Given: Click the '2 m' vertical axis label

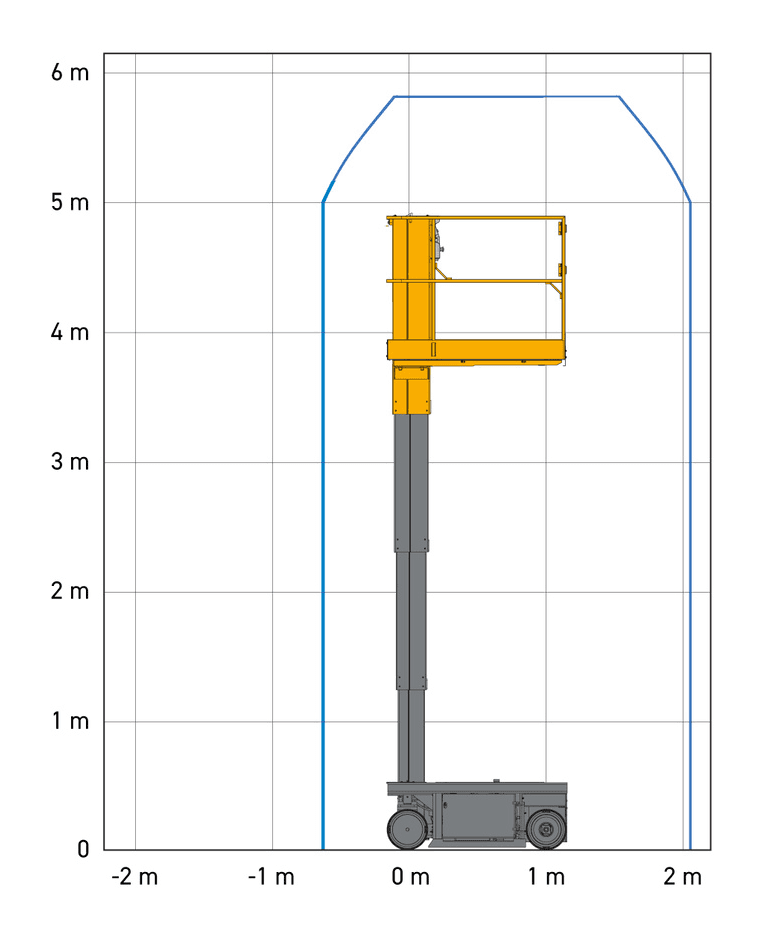Looking at the screenshot, I should tap(70, 591).
